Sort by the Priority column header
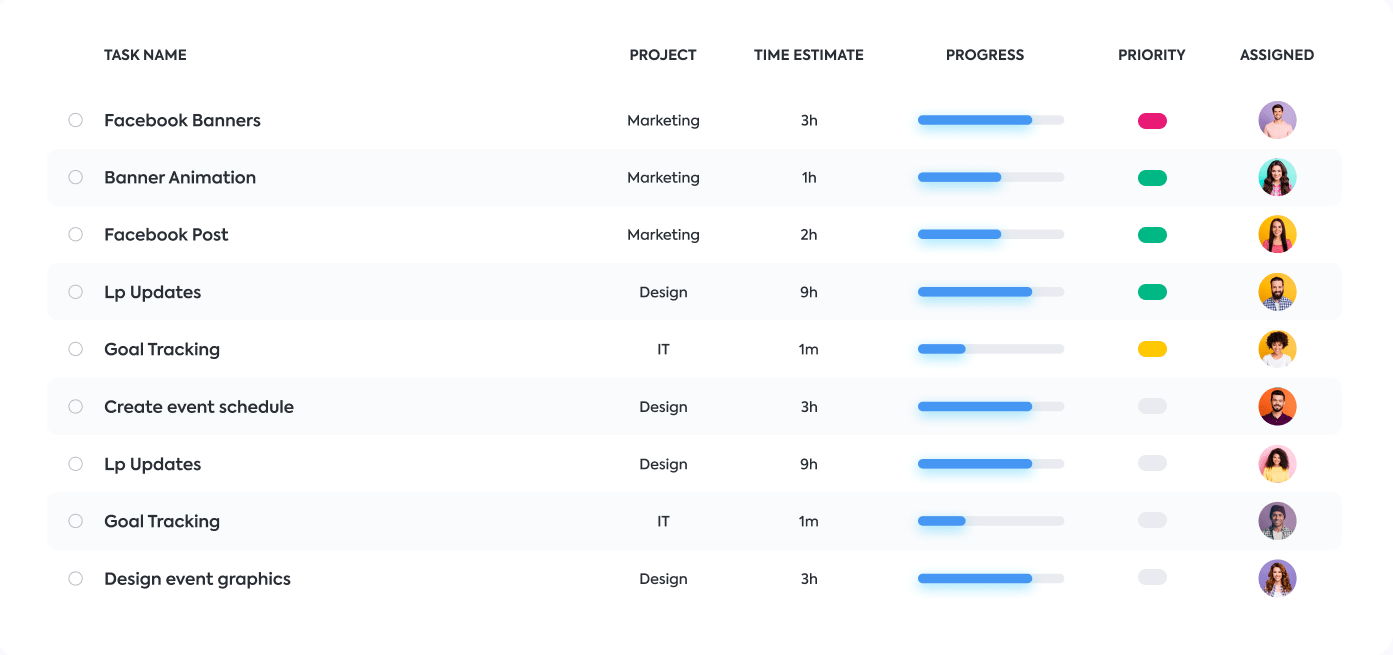Screen dimensions: 1393x655 pyautogui.click(x=1151, y=55)
